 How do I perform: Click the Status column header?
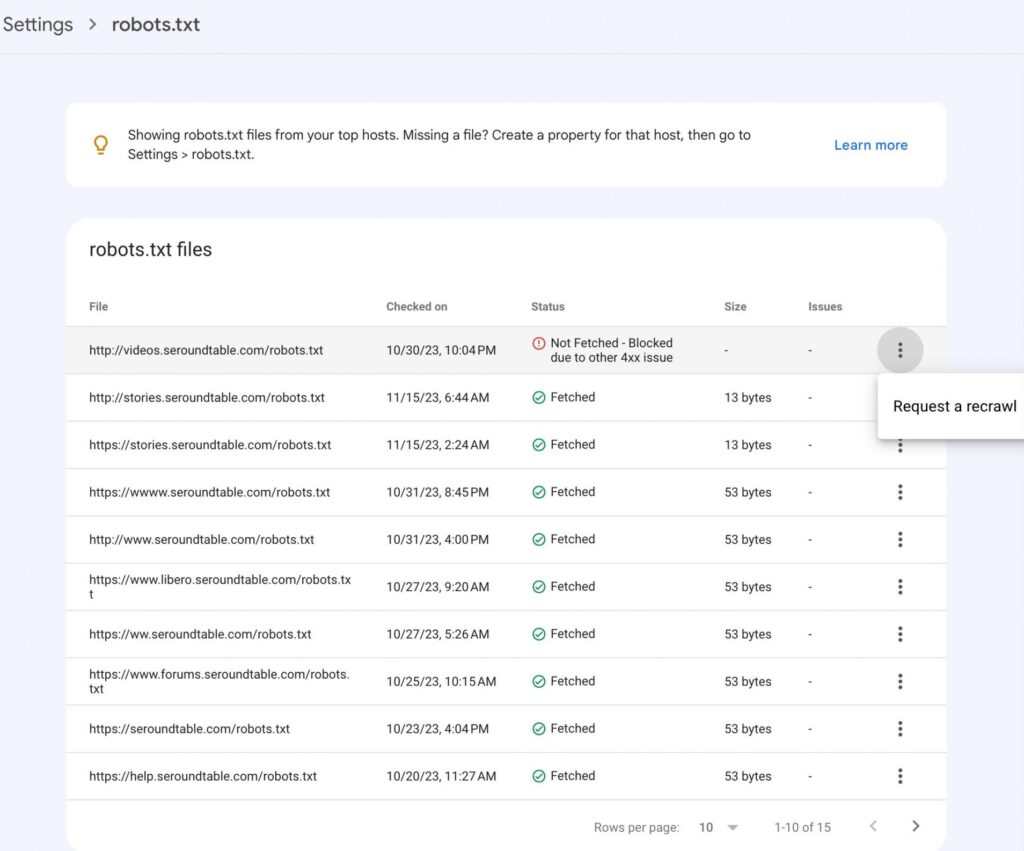point(547,306)
